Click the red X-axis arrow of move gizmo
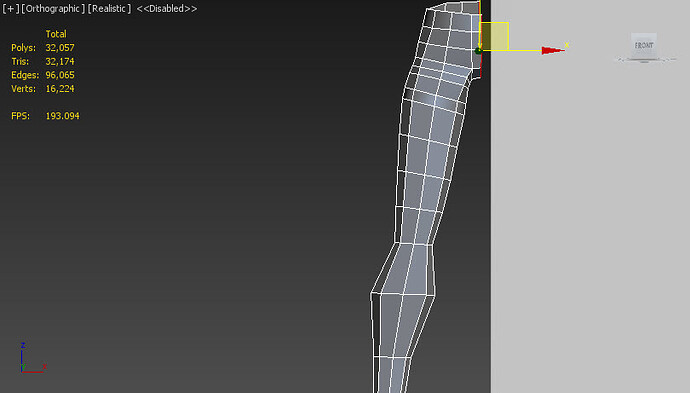690x393 pixels. [553, 51]
